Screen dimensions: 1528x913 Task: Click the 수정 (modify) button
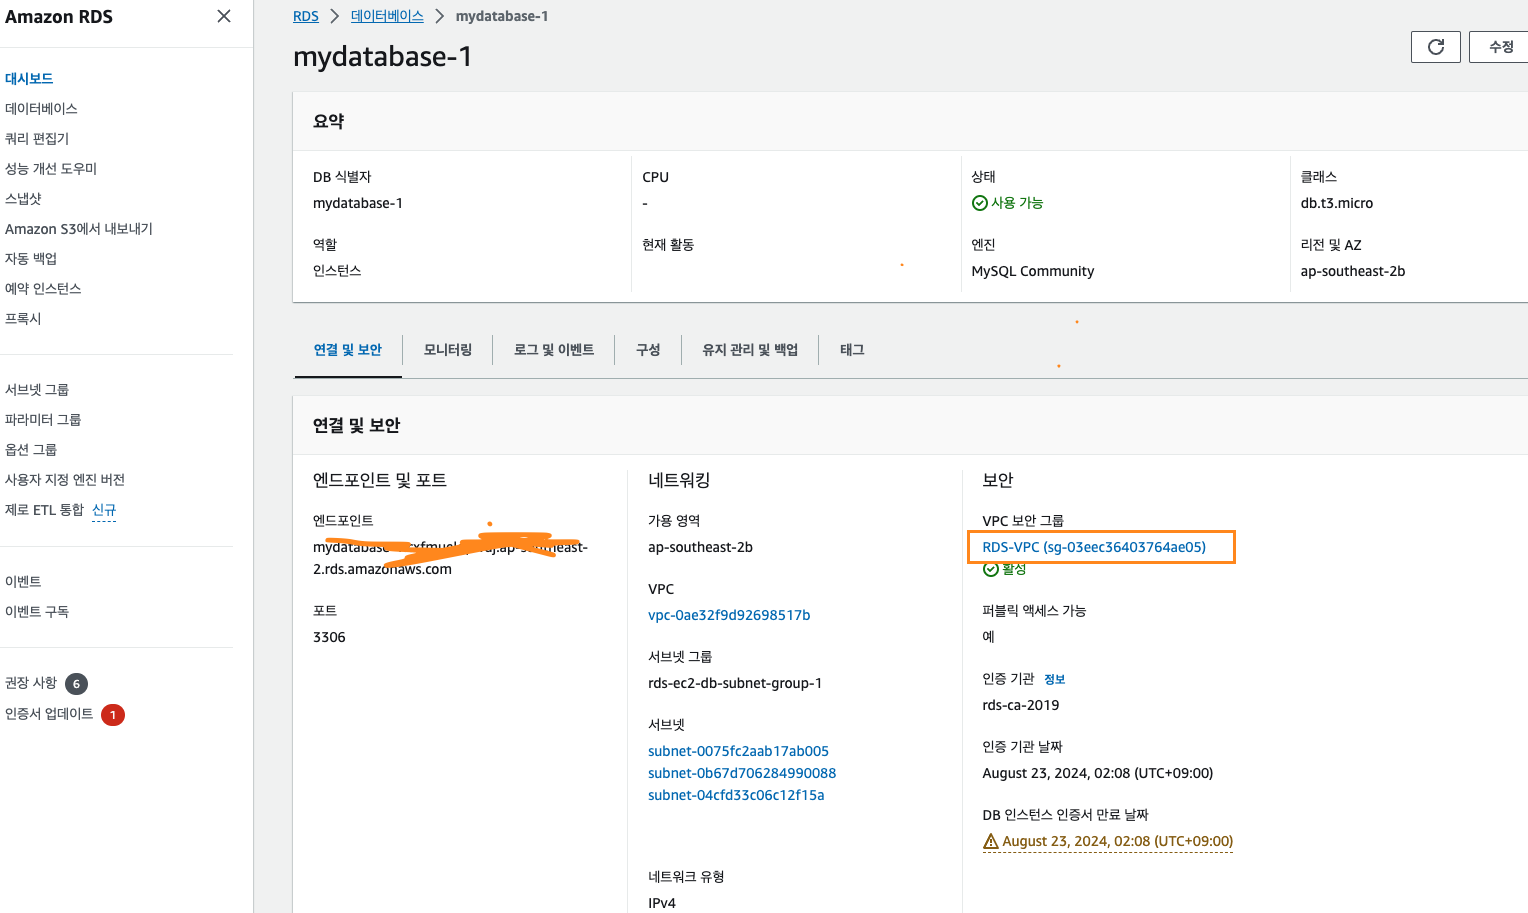pyautogui.click(x=1500, y=47)
